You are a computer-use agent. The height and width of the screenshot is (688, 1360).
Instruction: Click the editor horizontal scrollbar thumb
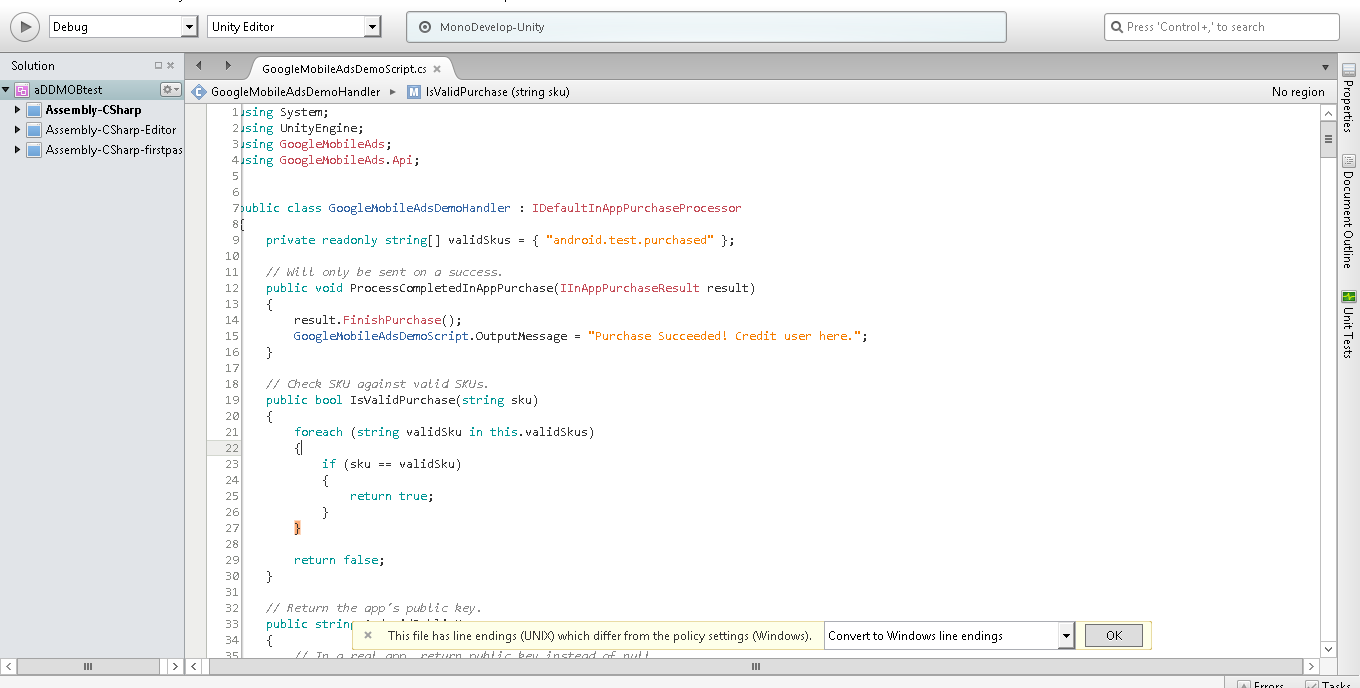pos(756,666)
